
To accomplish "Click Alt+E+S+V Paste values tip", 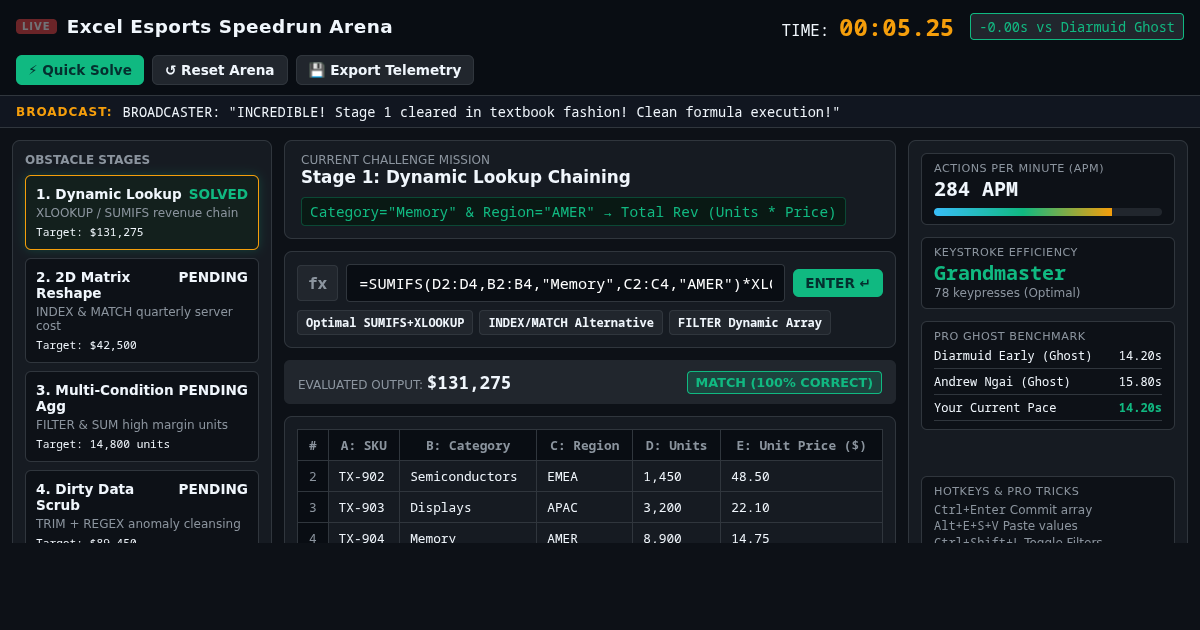I will 1006,526.
